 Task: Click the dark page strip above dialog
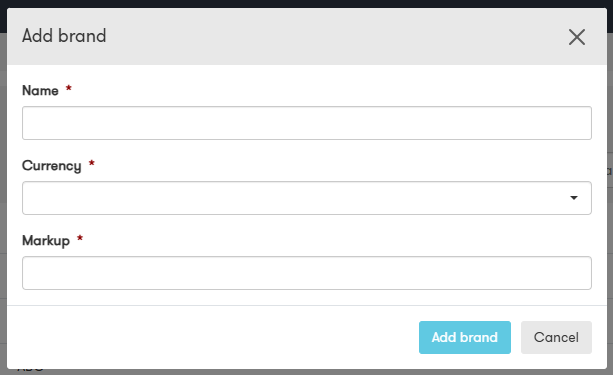click(307, 4)
